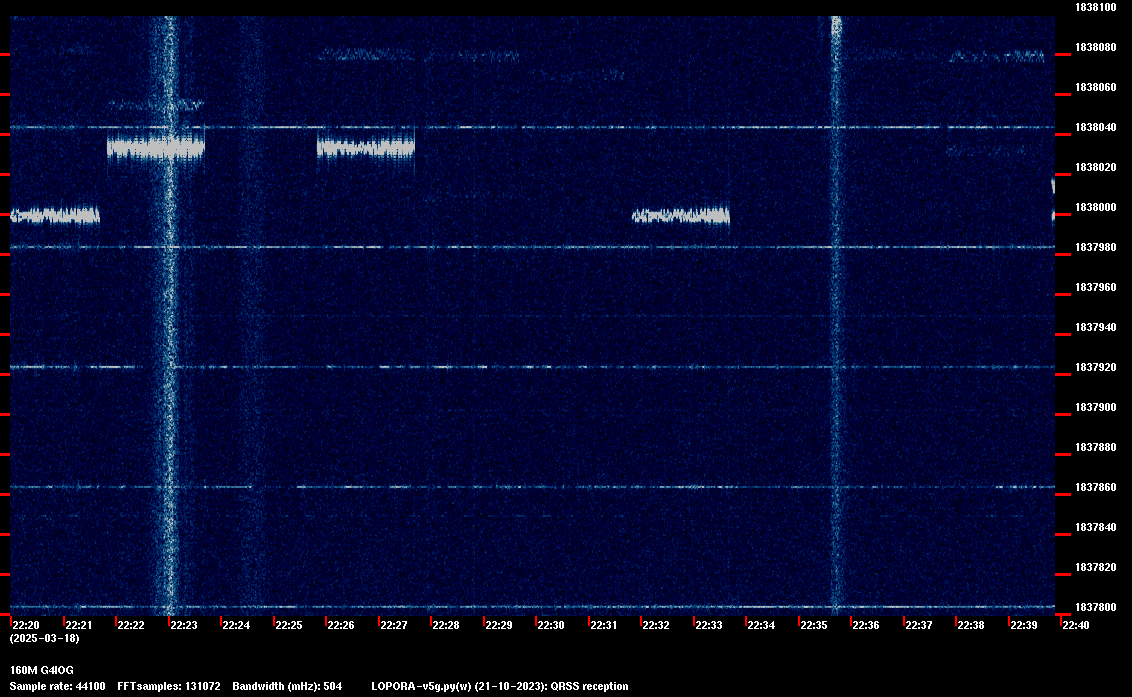Pick the 22:37 time label
The width and height of the screenshot is (1132, 697).
click(x=918, y=625)
